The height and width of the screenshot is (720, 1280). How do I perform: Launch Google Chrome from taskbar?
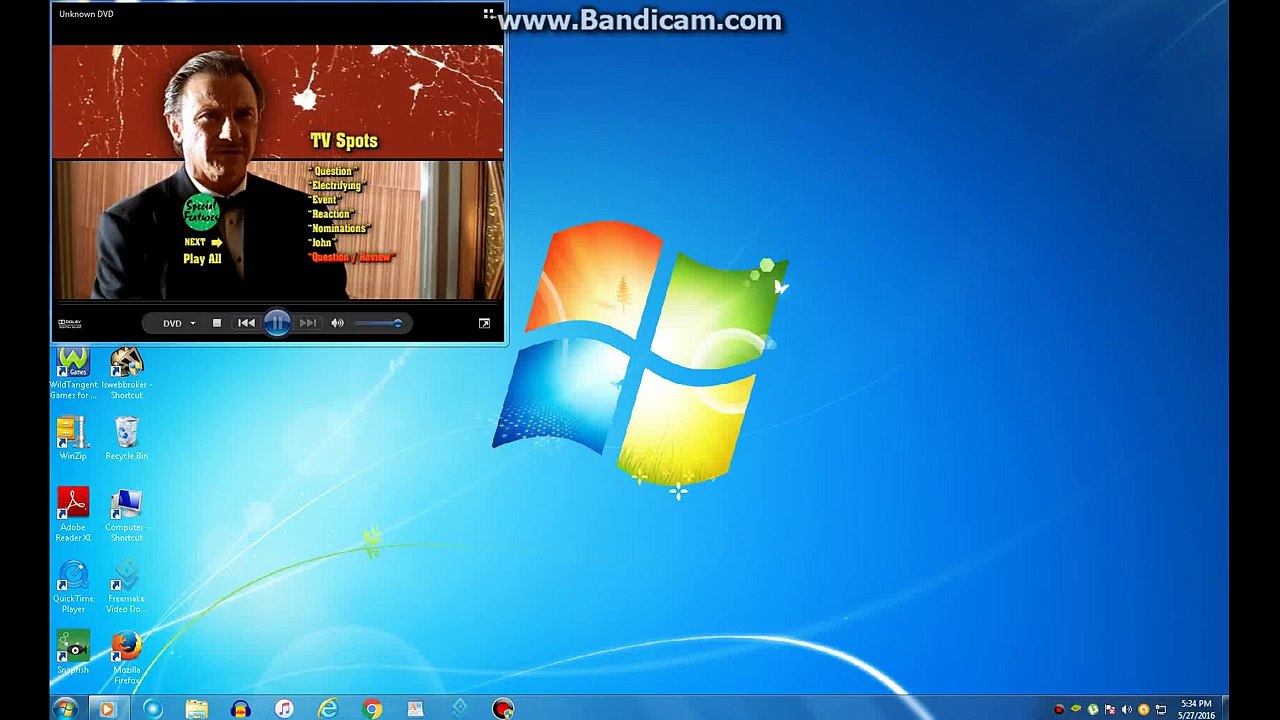(372, 709)
